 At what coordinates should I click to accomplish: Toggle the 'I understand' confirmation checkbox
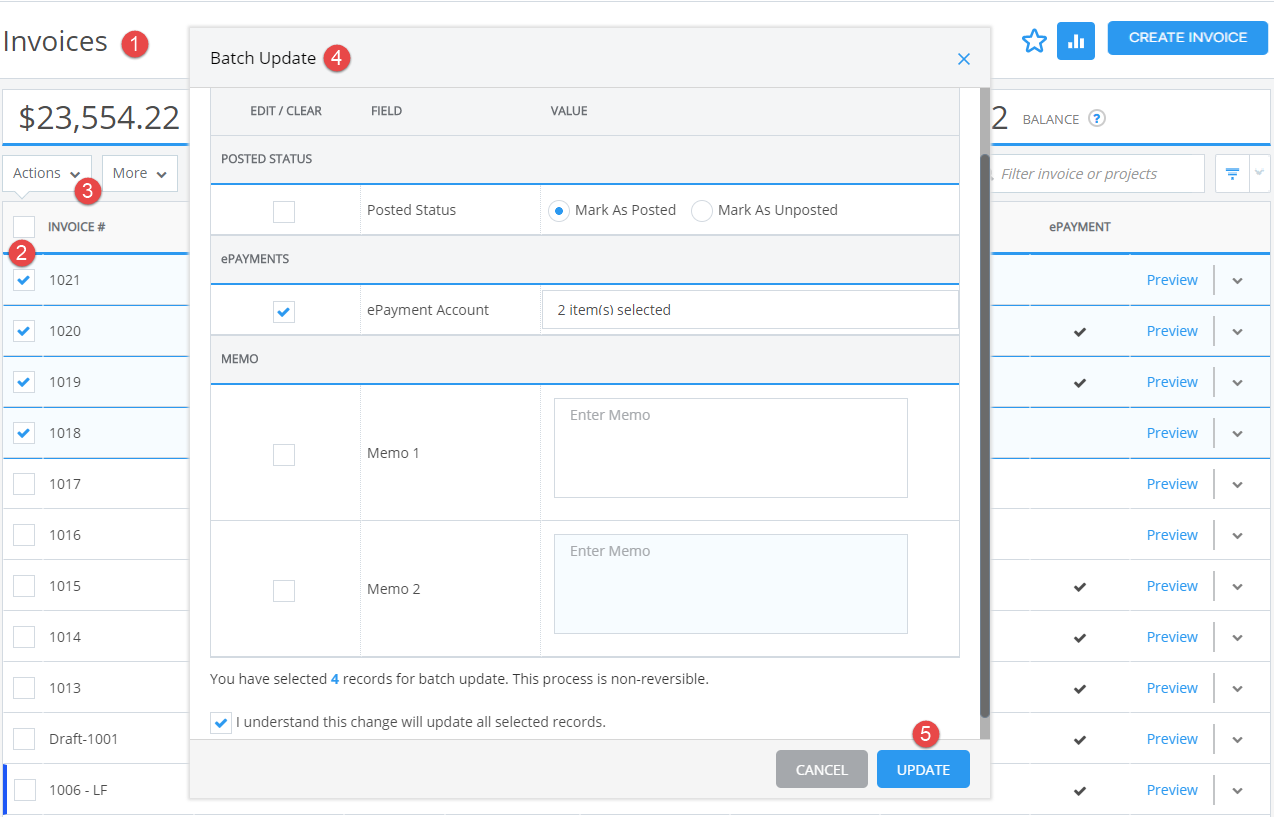[221, 722]
